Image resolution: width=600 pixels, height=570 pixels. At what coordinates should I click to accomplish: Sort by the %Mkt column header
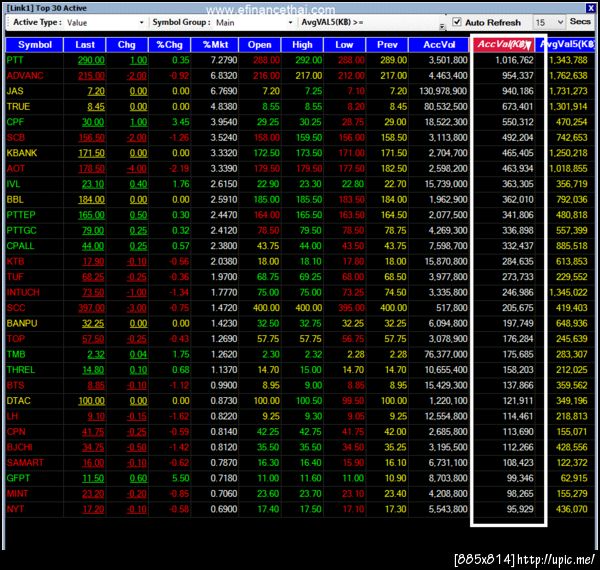(215, 45)
